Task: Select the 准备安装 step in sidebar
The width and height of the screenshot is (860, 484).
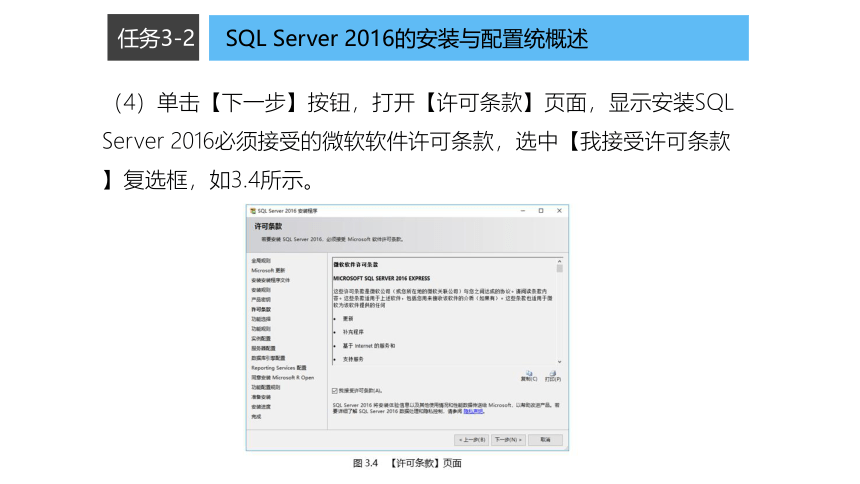Action: [261, 397]
